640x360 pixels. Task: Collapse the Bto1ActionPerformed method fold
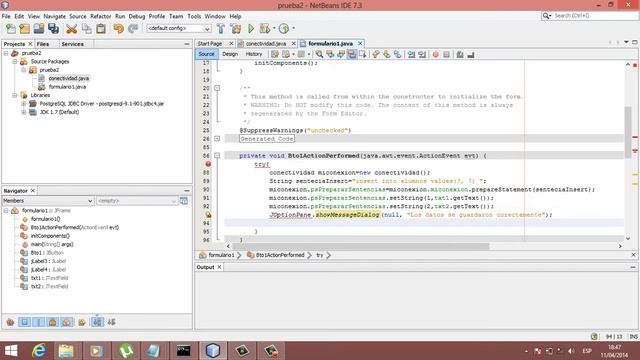(217, 156)
